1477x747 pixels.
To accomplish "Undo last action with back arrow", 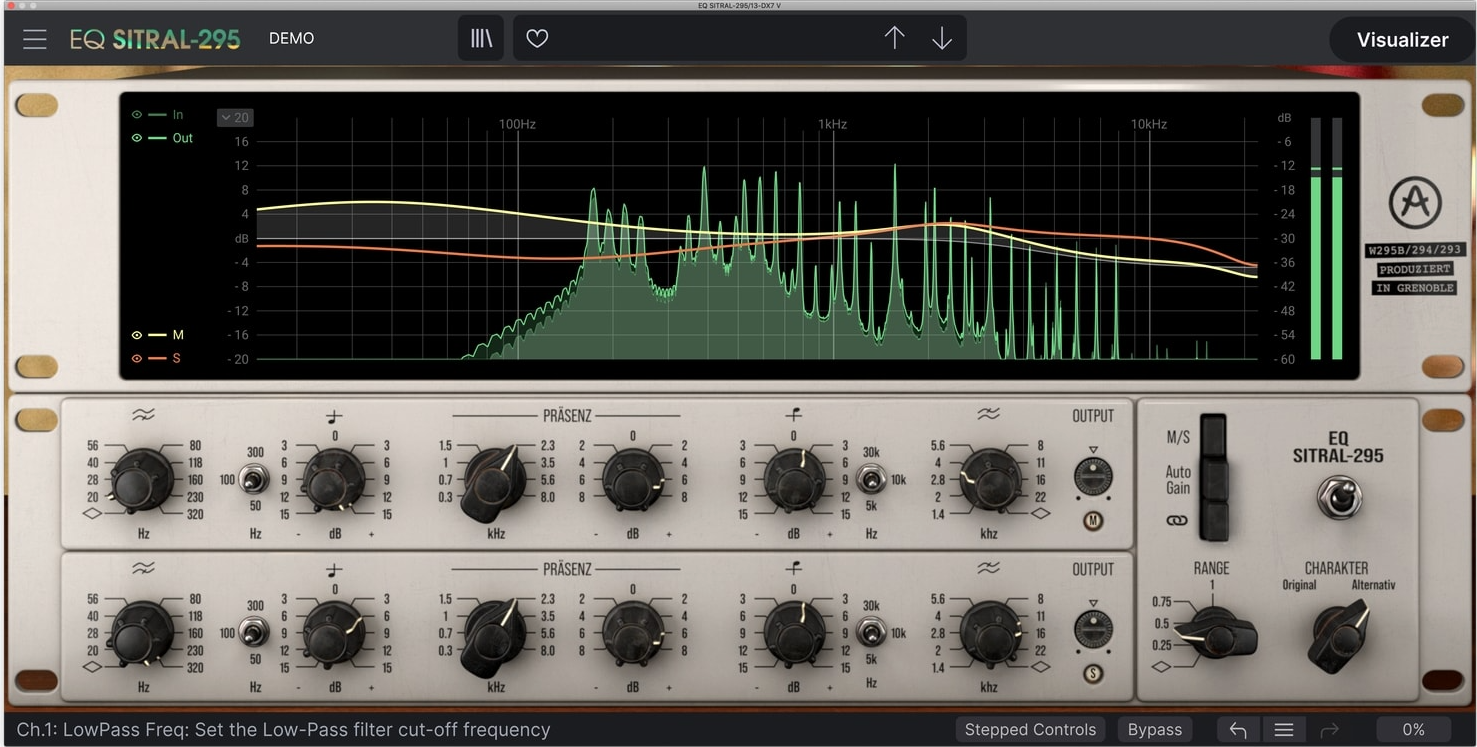I will pyautogui.click(x=1238, y=730).
